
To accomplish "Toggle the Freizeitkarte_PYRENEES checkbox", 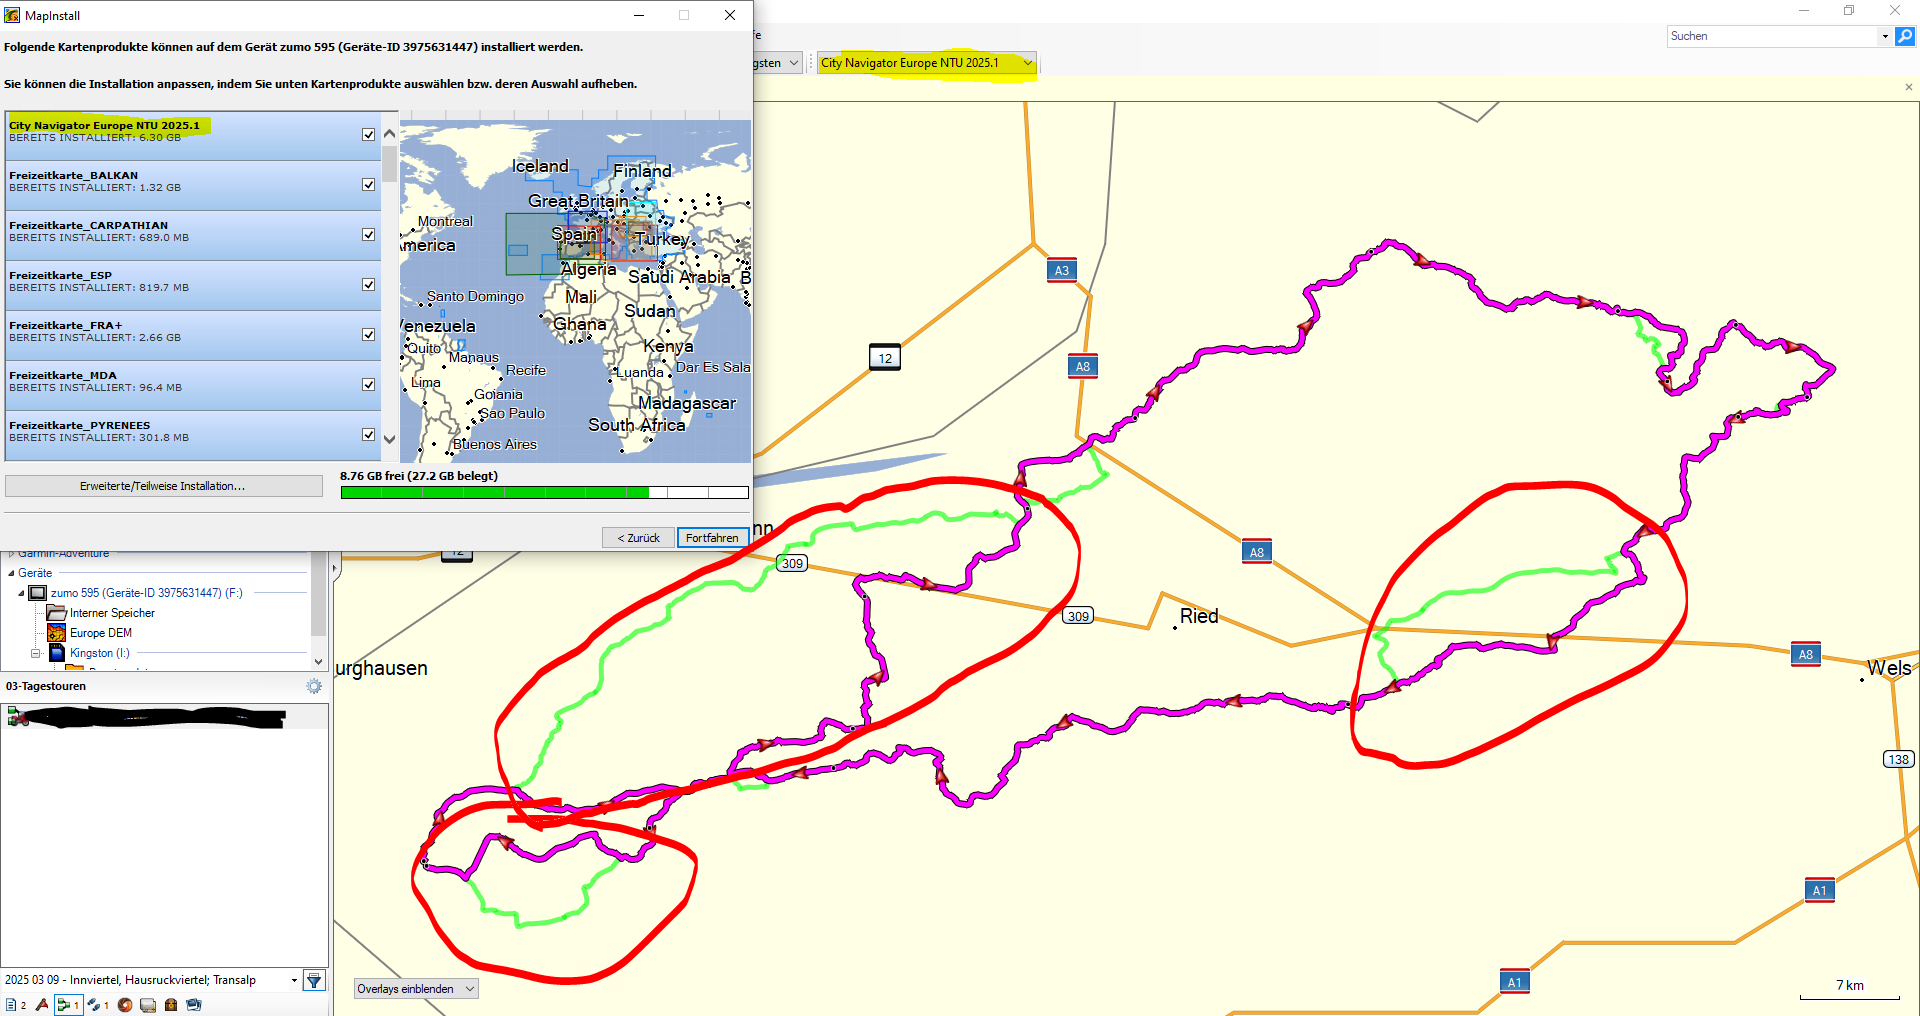I will tap(368, 434).
